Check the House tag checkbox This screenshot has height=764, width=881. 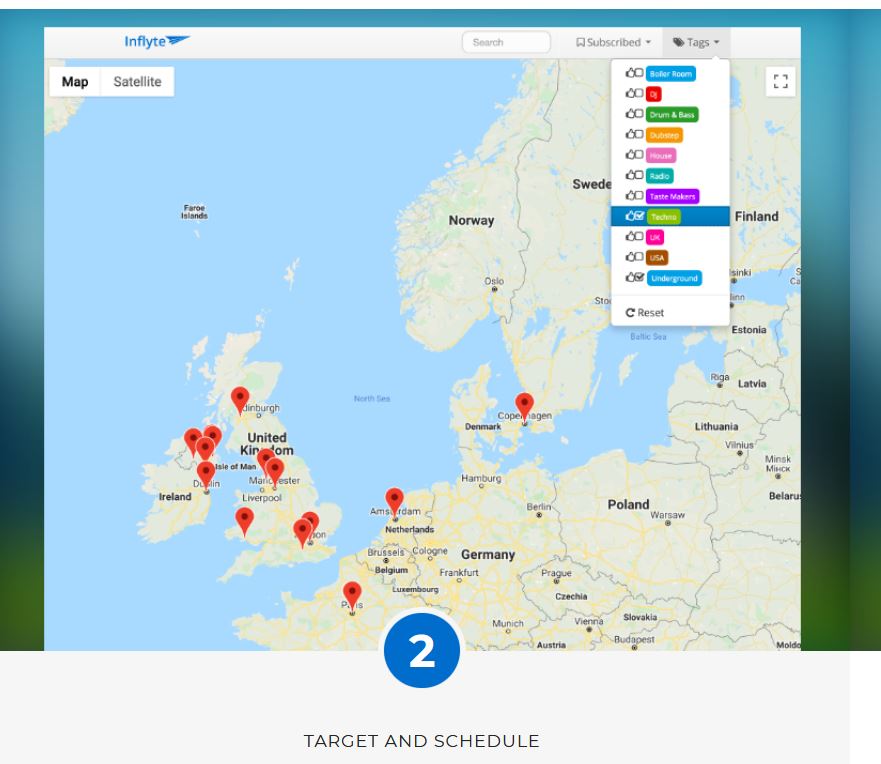[639, 154]
